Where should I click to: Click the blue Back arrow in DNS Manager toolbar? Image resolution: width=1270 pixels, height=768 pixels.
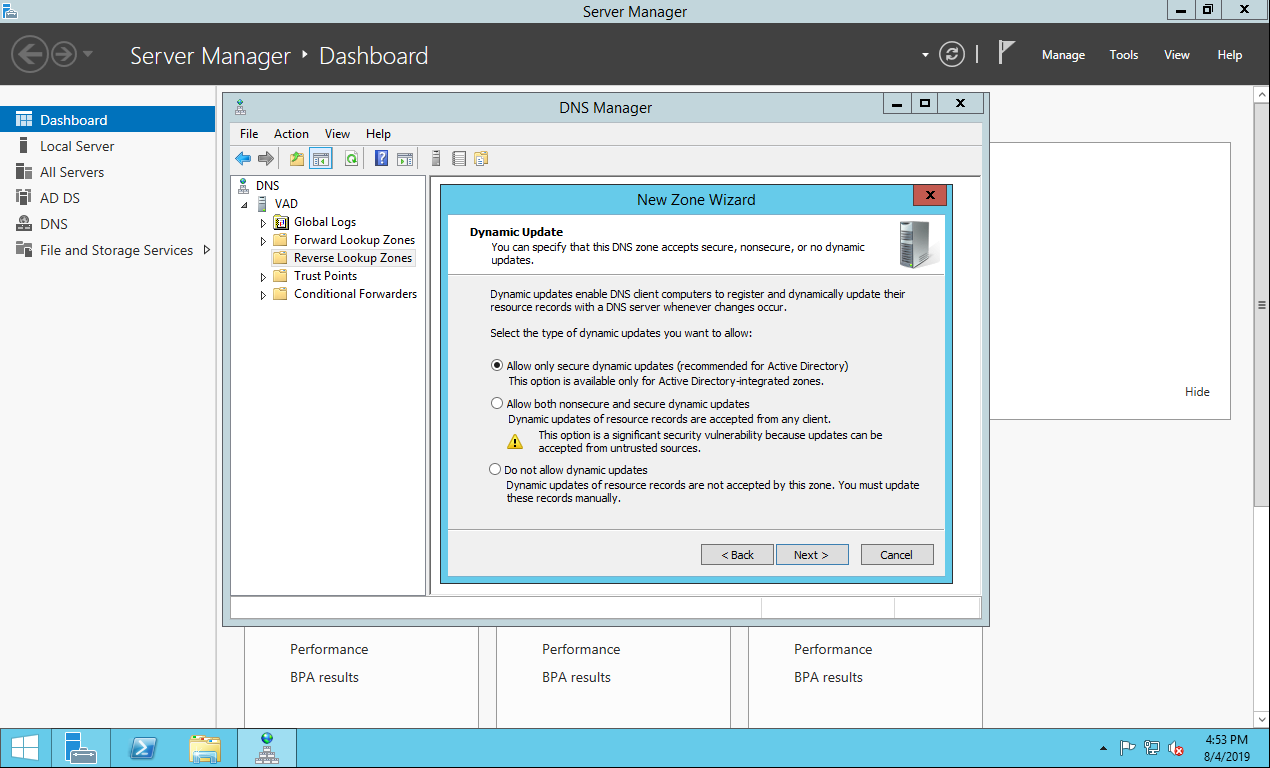coord(243,158)
